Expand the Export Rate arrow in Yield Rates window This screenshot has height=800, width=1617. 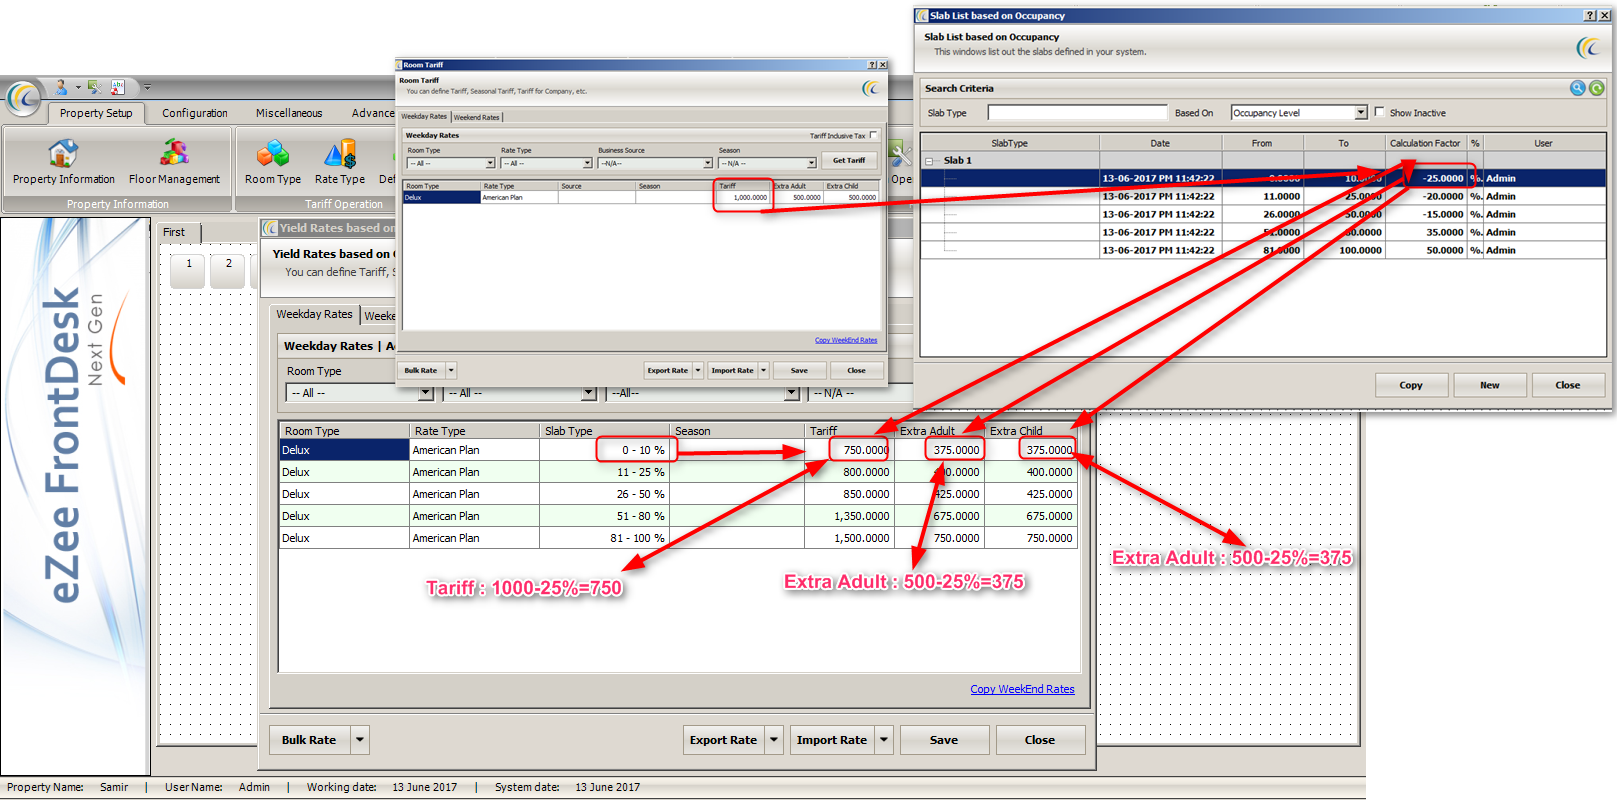773,740
